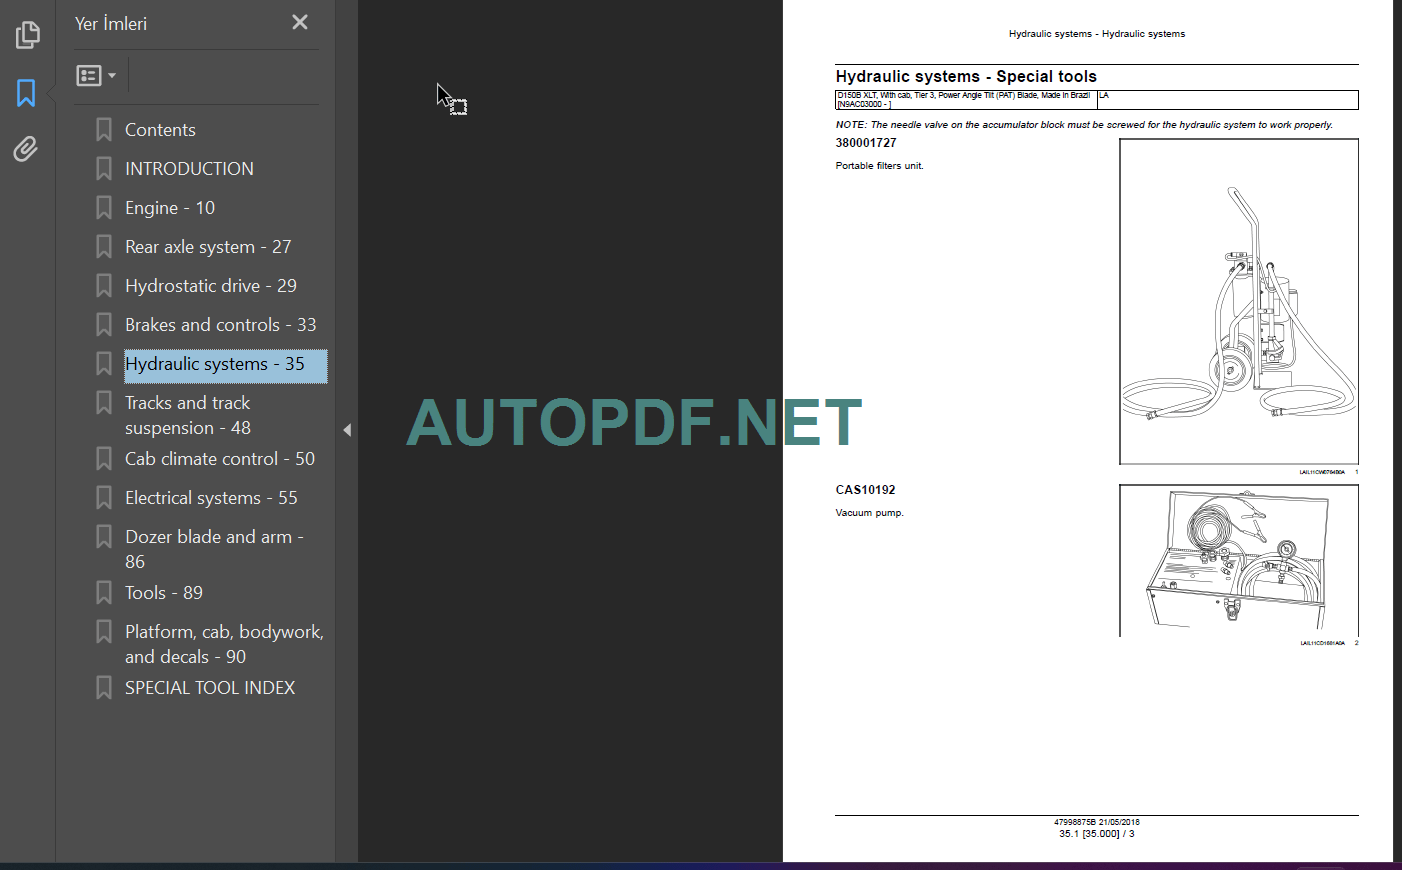
Task: Open the page thumbnails panel
Action: (28, 34)
